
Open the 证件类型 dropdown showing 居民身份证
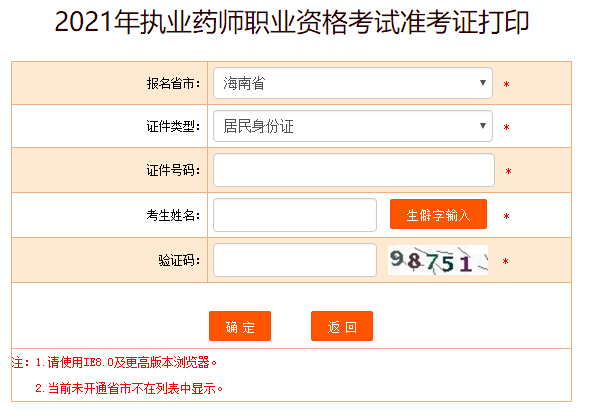click(353, 126)
